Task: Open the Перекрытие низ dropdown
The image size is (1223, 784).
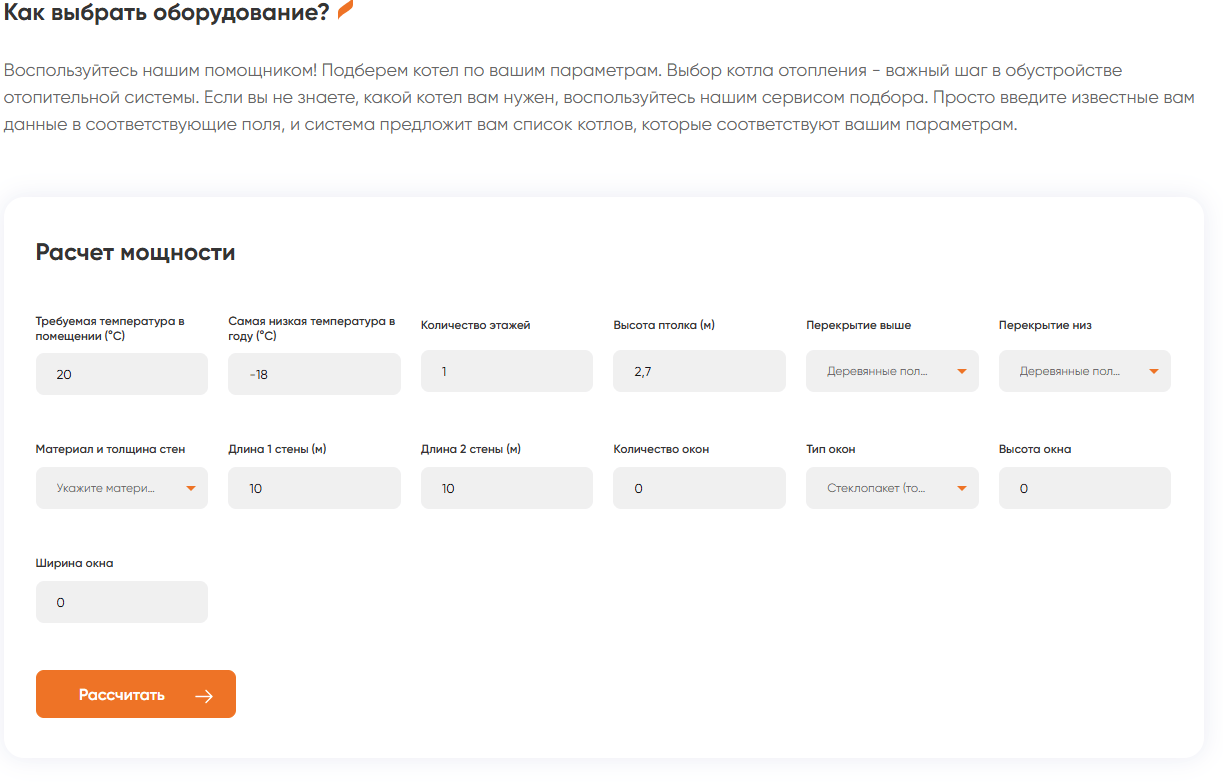Action: (1085, 371)
